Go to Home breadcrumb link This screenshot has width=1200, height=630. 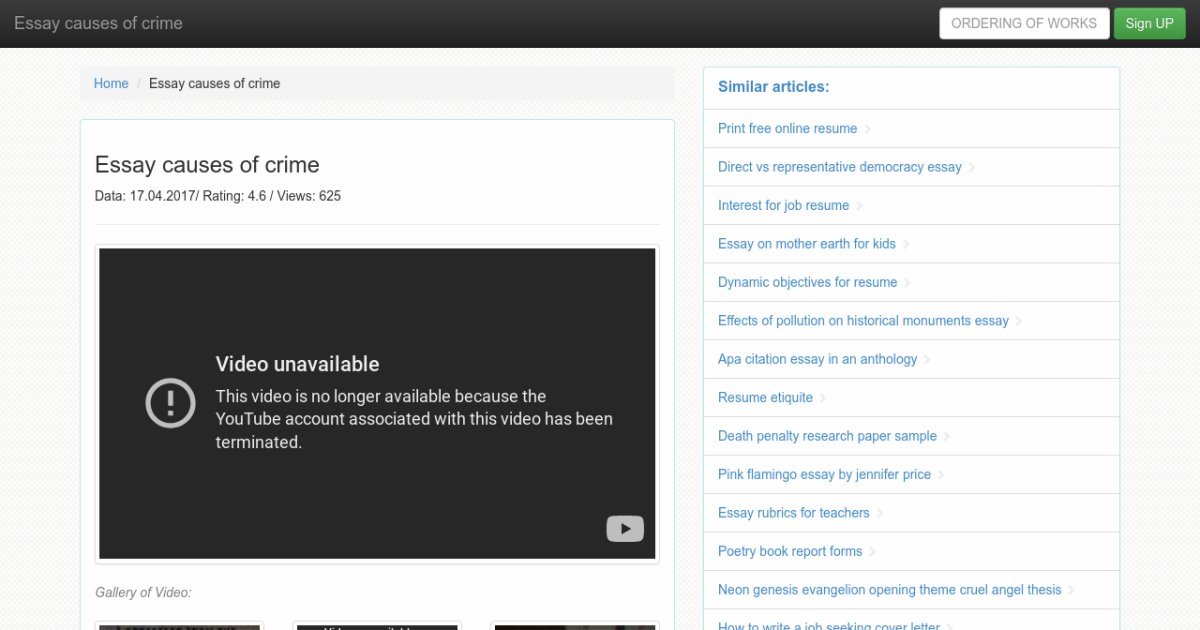(x=111, y=84)
